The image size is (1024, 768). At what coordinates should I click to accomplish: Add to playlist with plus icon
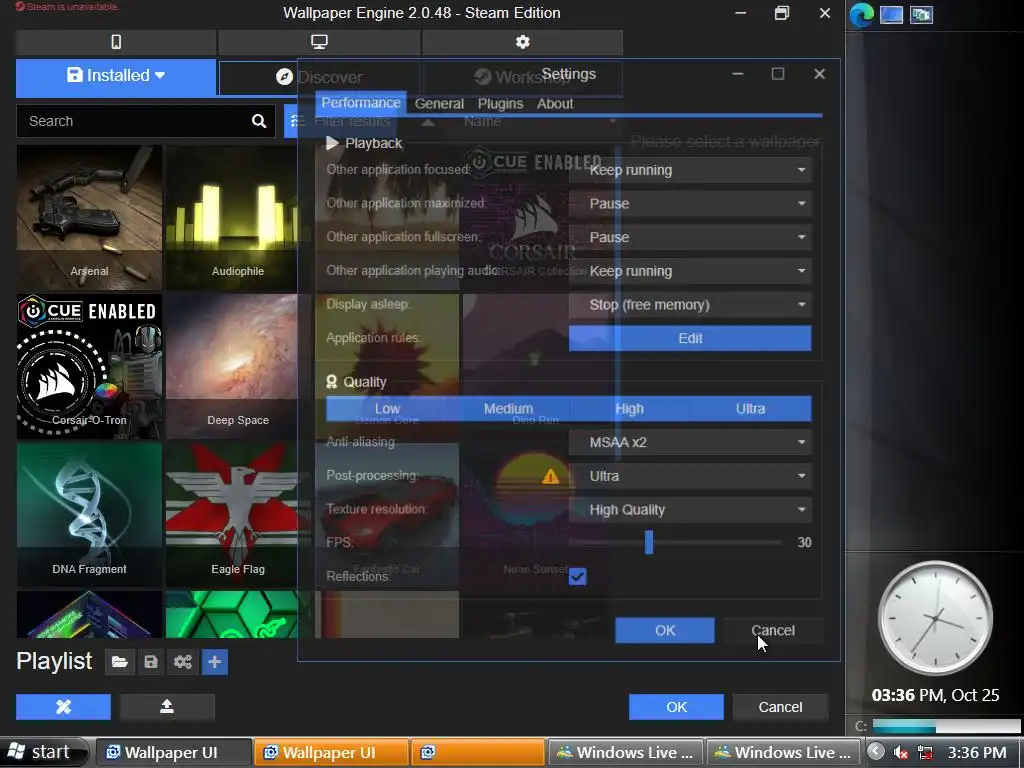point(215,662)
